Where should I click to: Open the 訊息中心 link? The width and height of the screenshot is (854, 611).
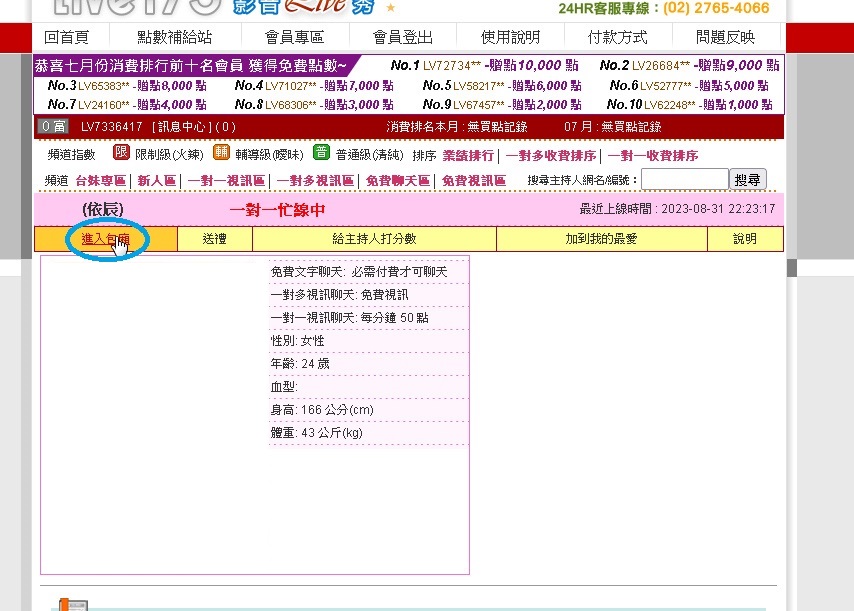point(182,127)
